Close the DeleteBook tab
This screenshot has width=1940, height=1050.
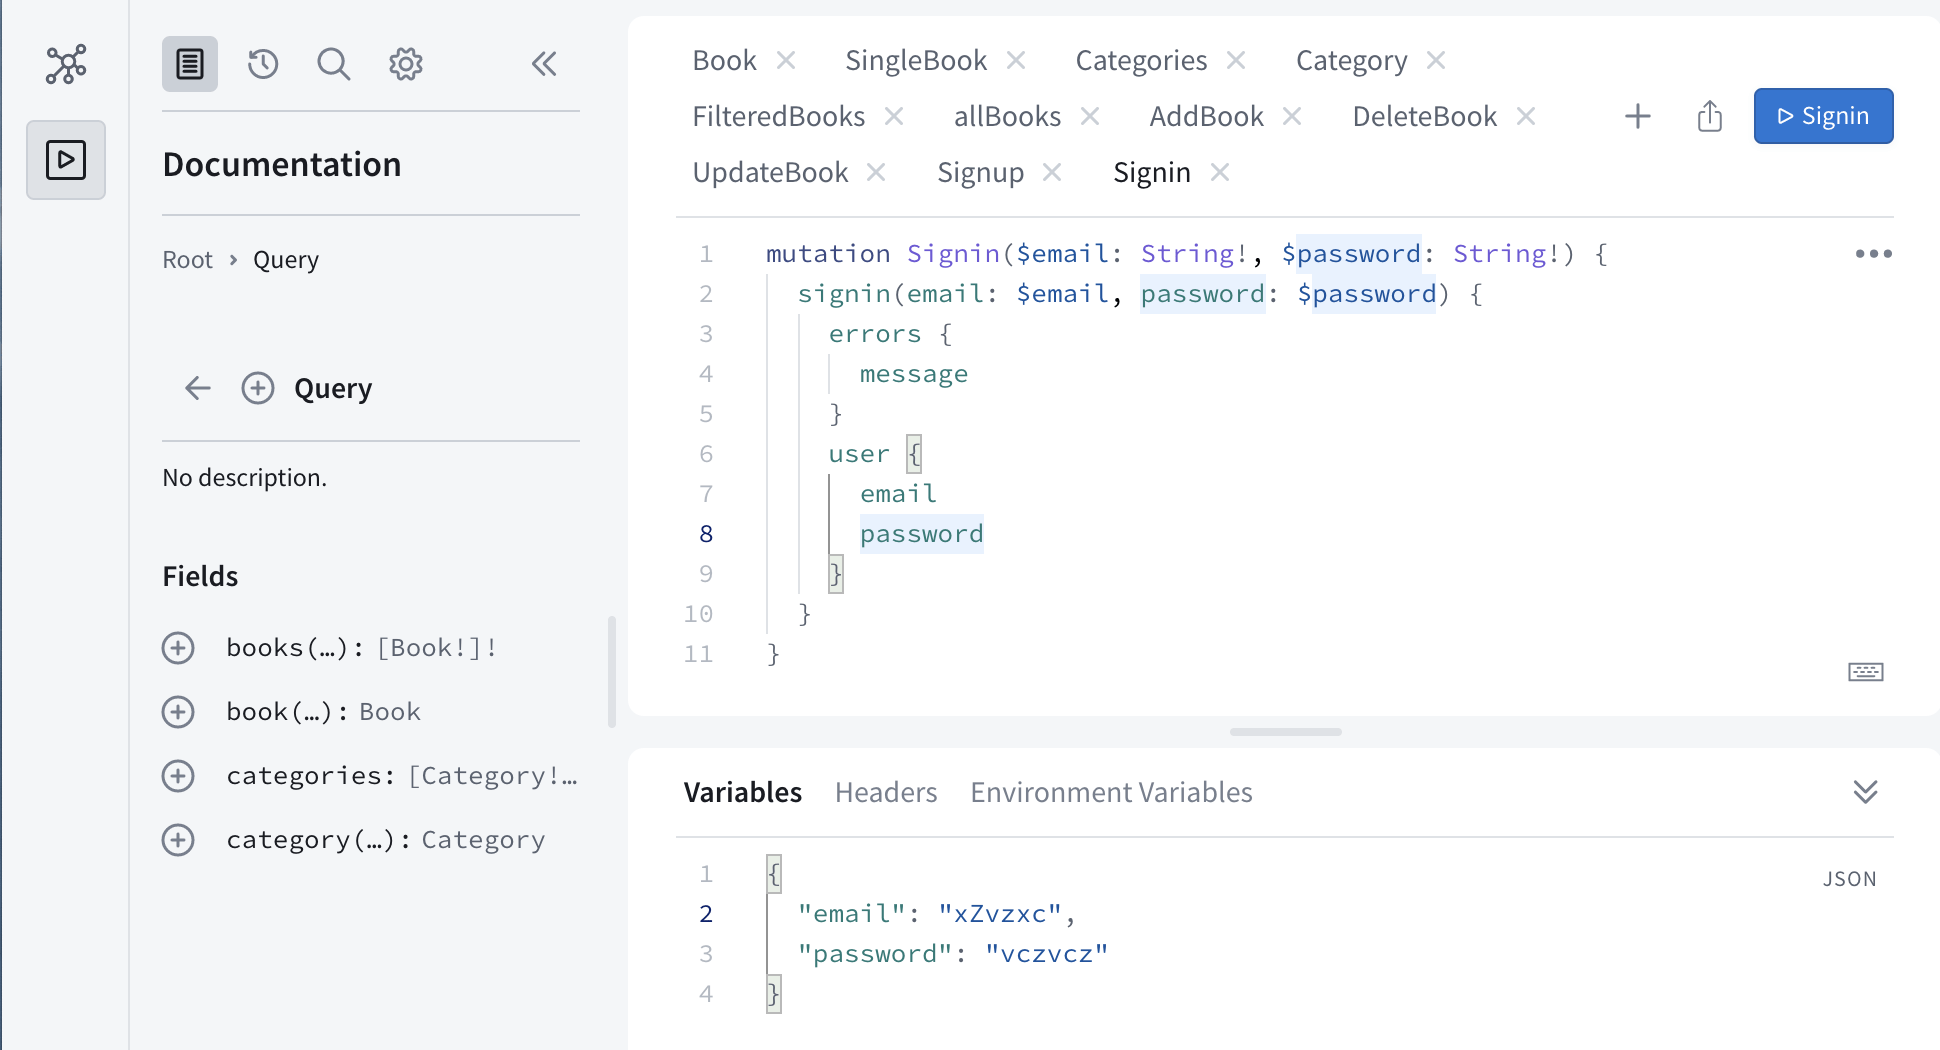[x=1526, y=117]
